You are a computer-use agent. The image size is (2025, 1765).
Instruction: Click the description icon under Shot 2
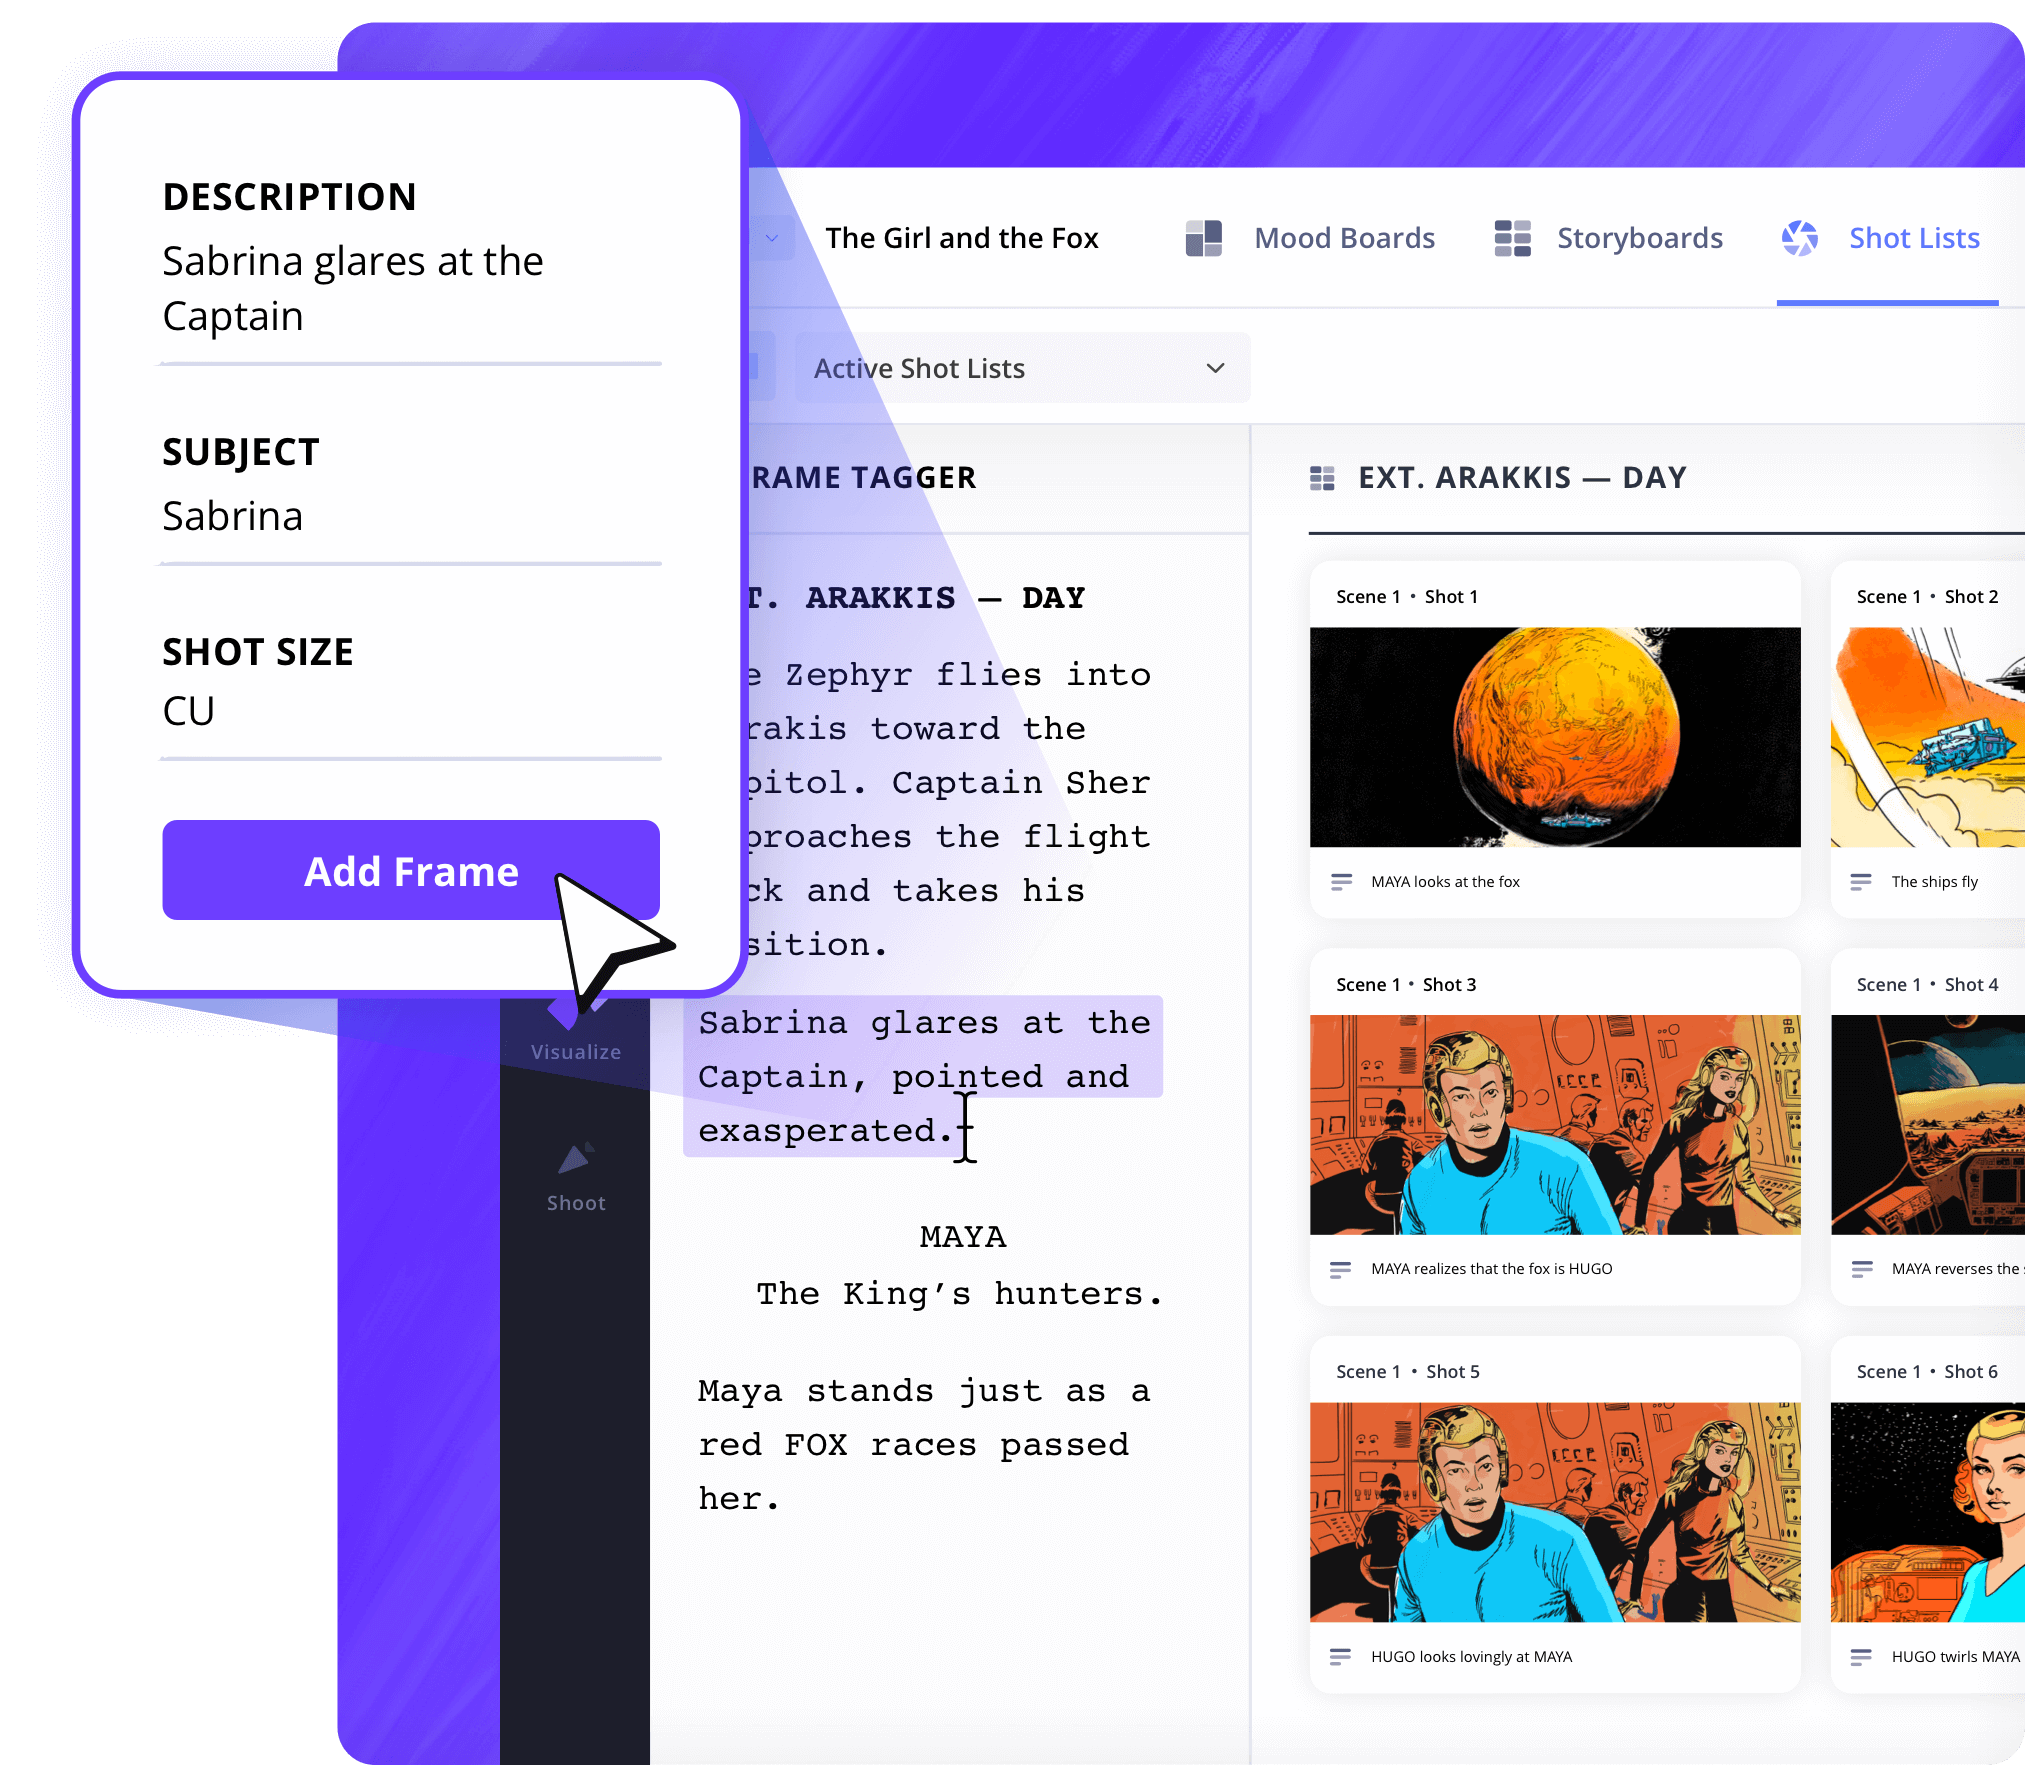click(x=1861, y=881)
